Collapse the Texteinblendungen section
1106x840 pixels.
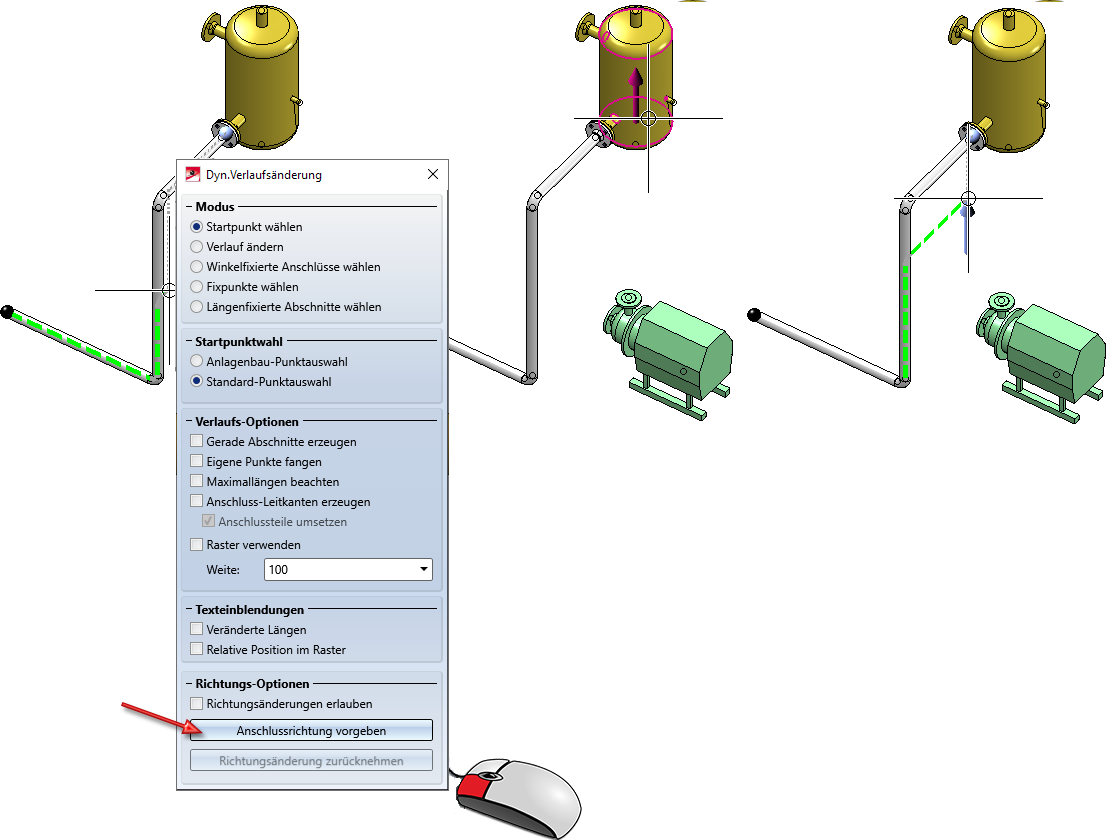tap(190, 609)
